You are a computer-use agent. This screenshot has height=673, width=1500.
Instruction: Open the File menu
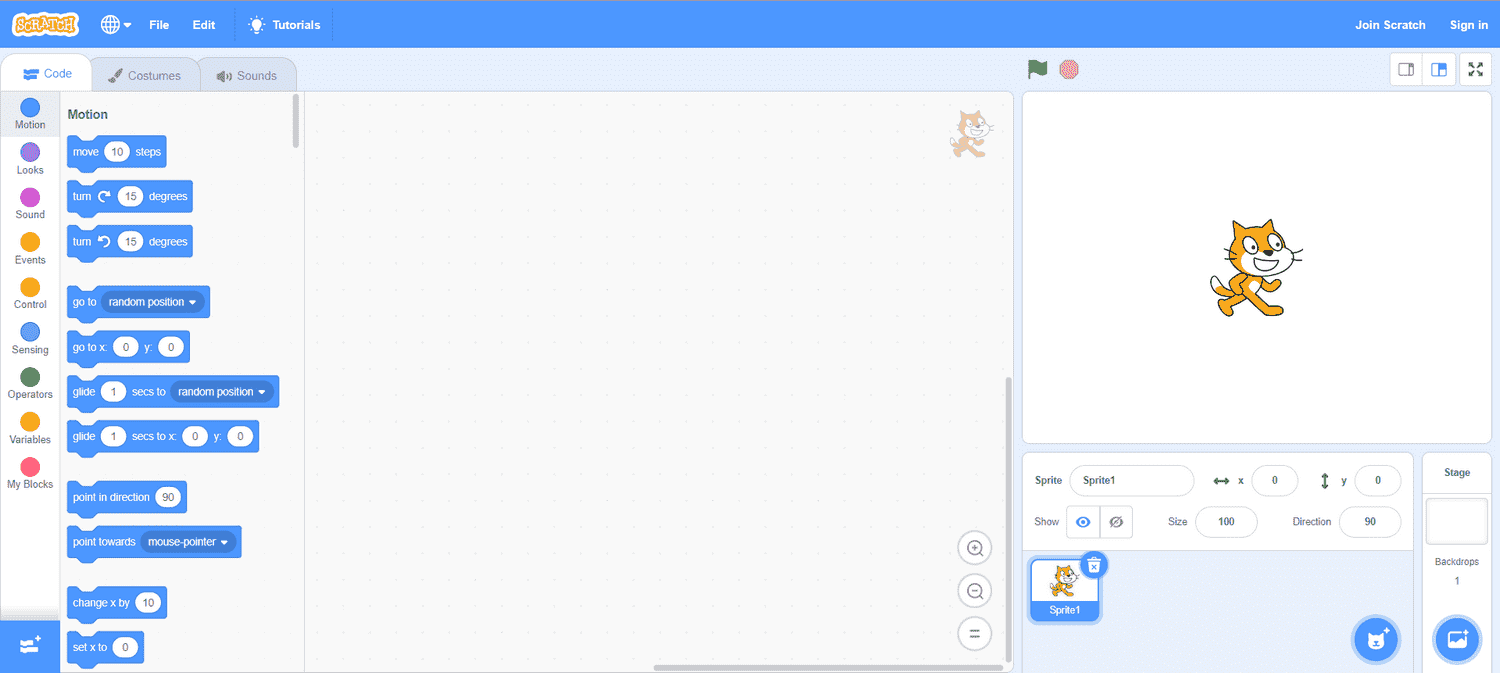159,25
